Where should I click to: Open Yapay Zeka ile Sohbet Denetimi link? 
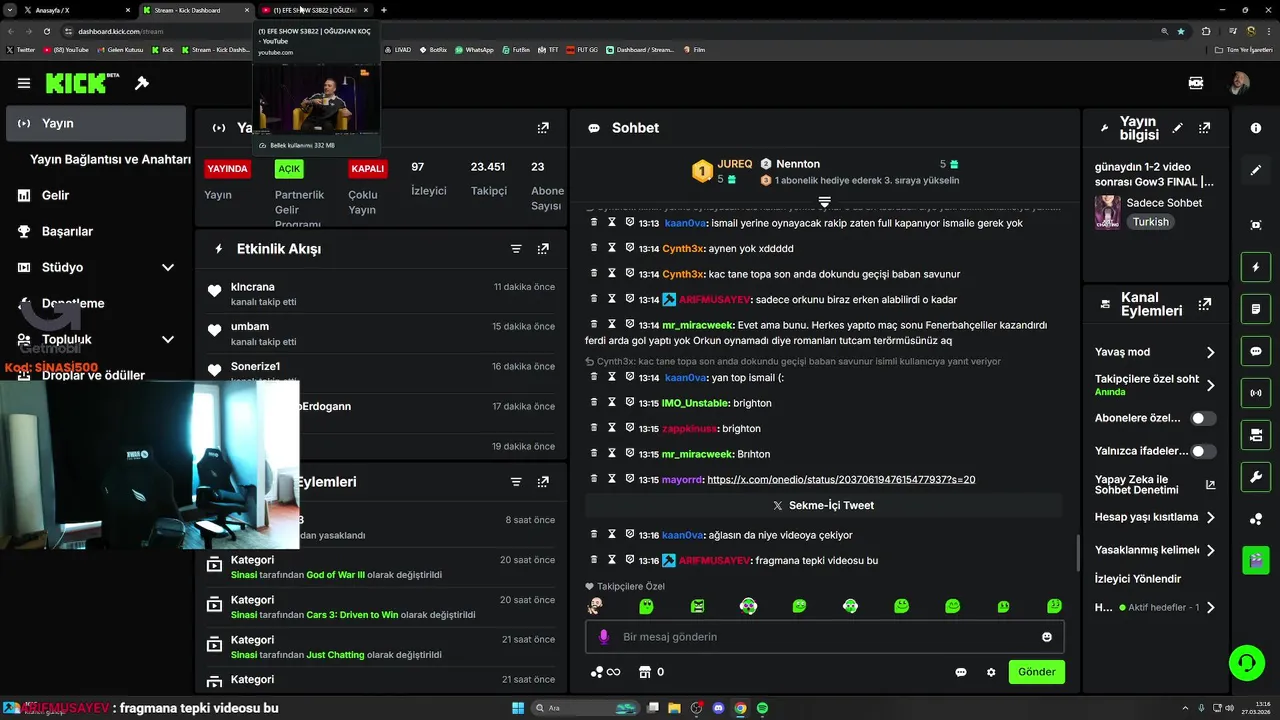1155,485
